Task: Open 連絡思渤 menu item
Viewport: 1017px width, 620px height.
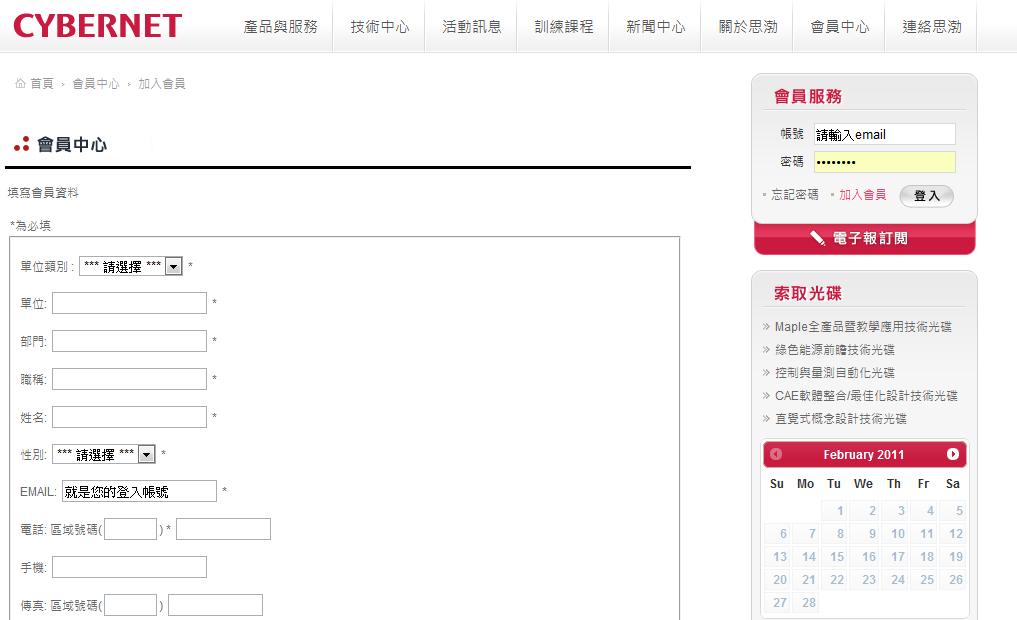Action: [931, 27]
